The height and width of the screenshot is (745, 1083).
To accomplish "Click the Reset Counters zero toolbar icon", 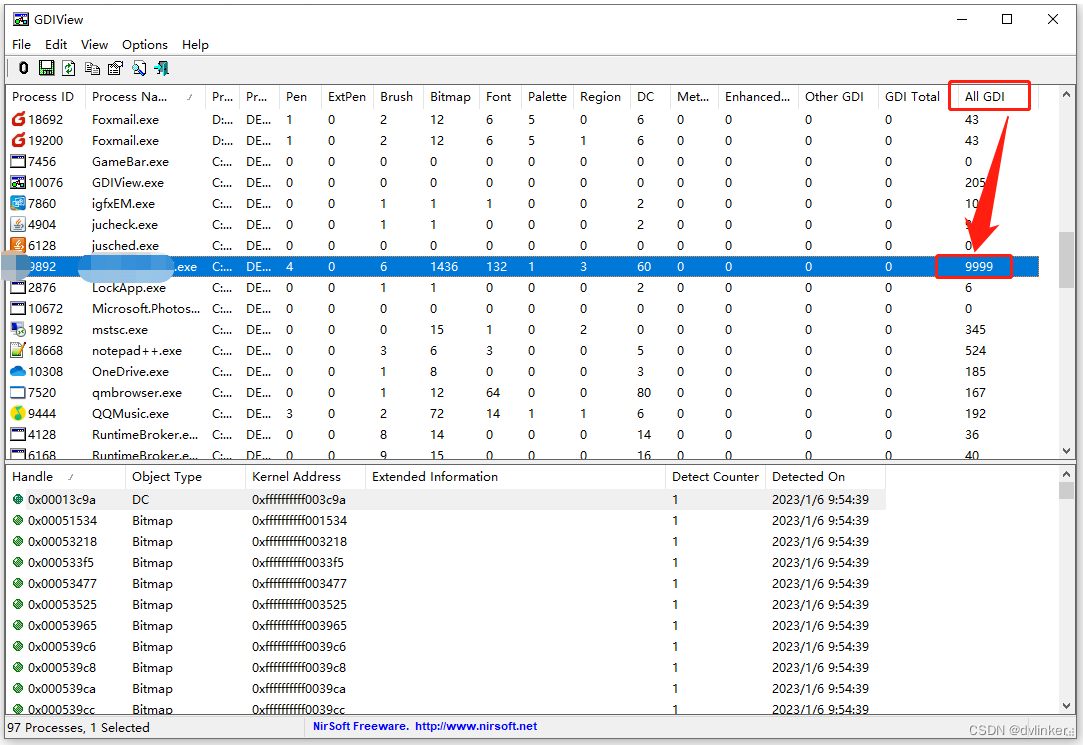I will pyautogui.click(x=23, y=68).
